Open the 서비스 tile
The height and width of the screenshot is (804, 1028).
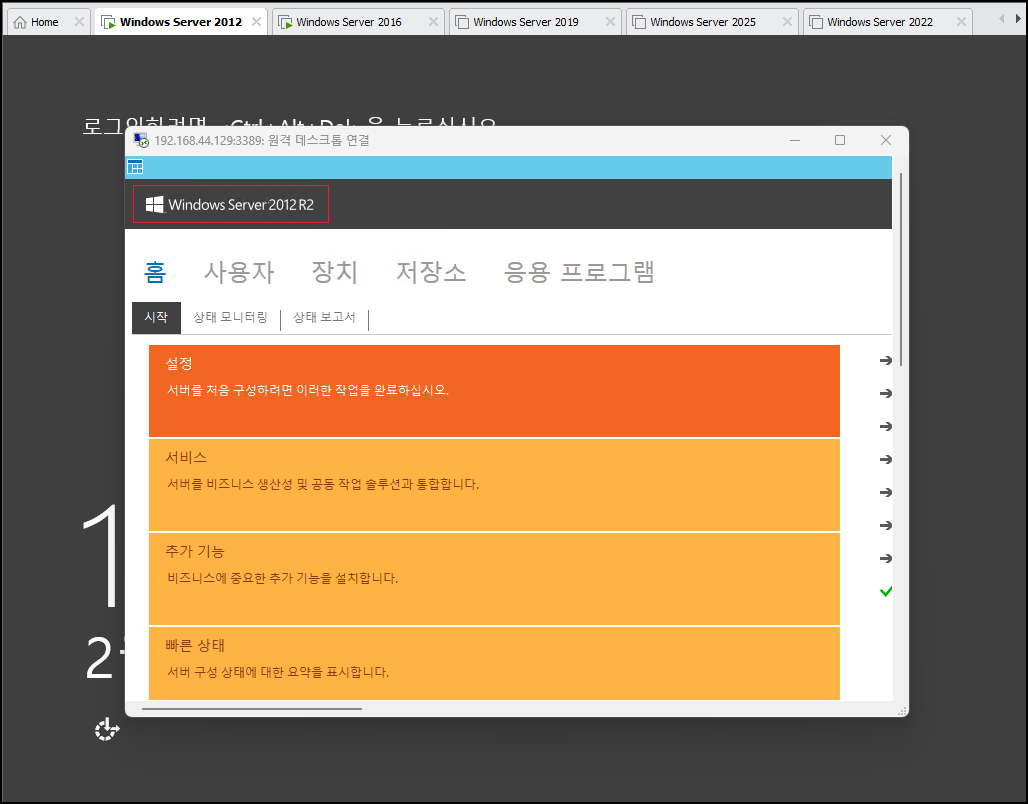pos(494,485)
